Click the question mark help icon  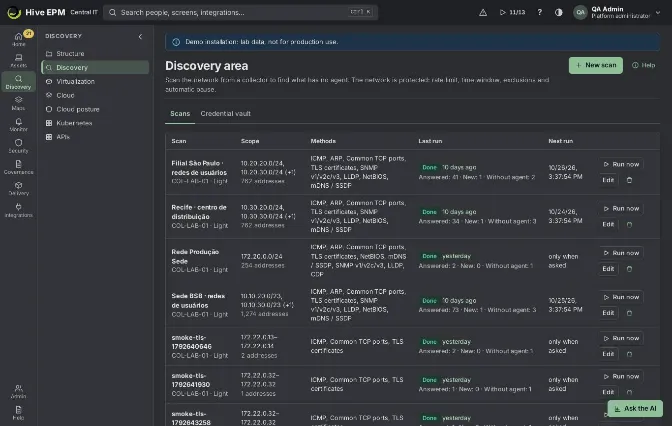540,12
